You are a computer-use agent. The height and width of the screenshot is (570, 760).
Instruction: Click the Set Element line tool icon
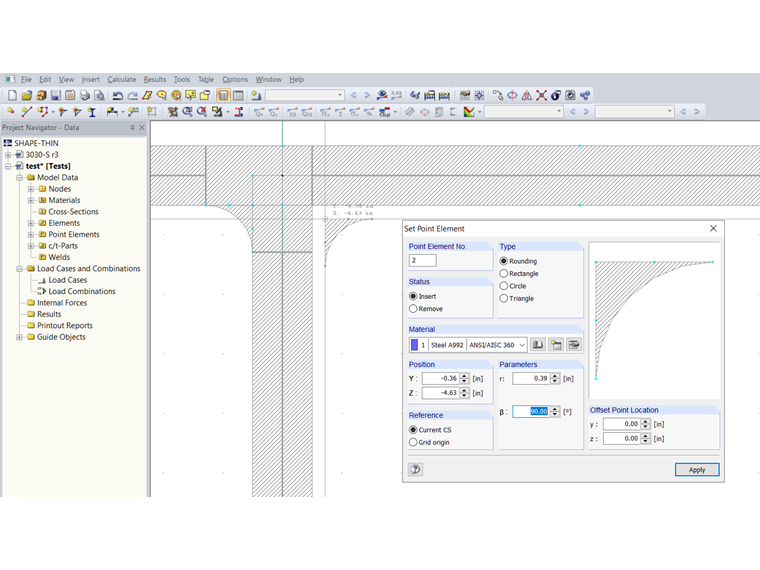[x=27, y=112]
